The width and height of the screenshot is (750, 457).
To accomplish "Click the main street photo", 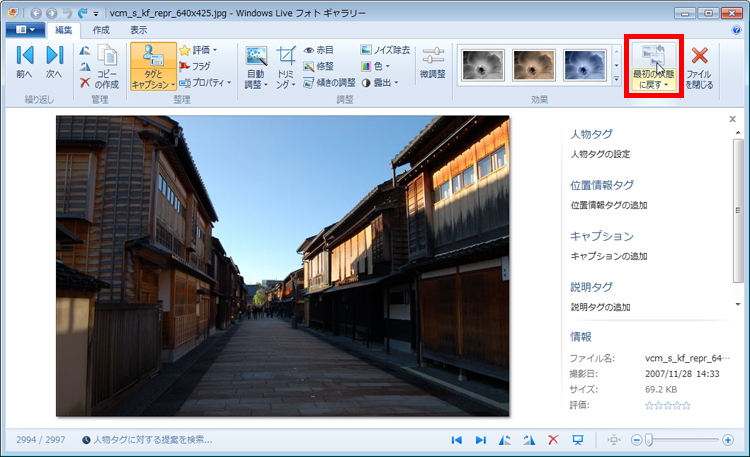I will 283,266.
